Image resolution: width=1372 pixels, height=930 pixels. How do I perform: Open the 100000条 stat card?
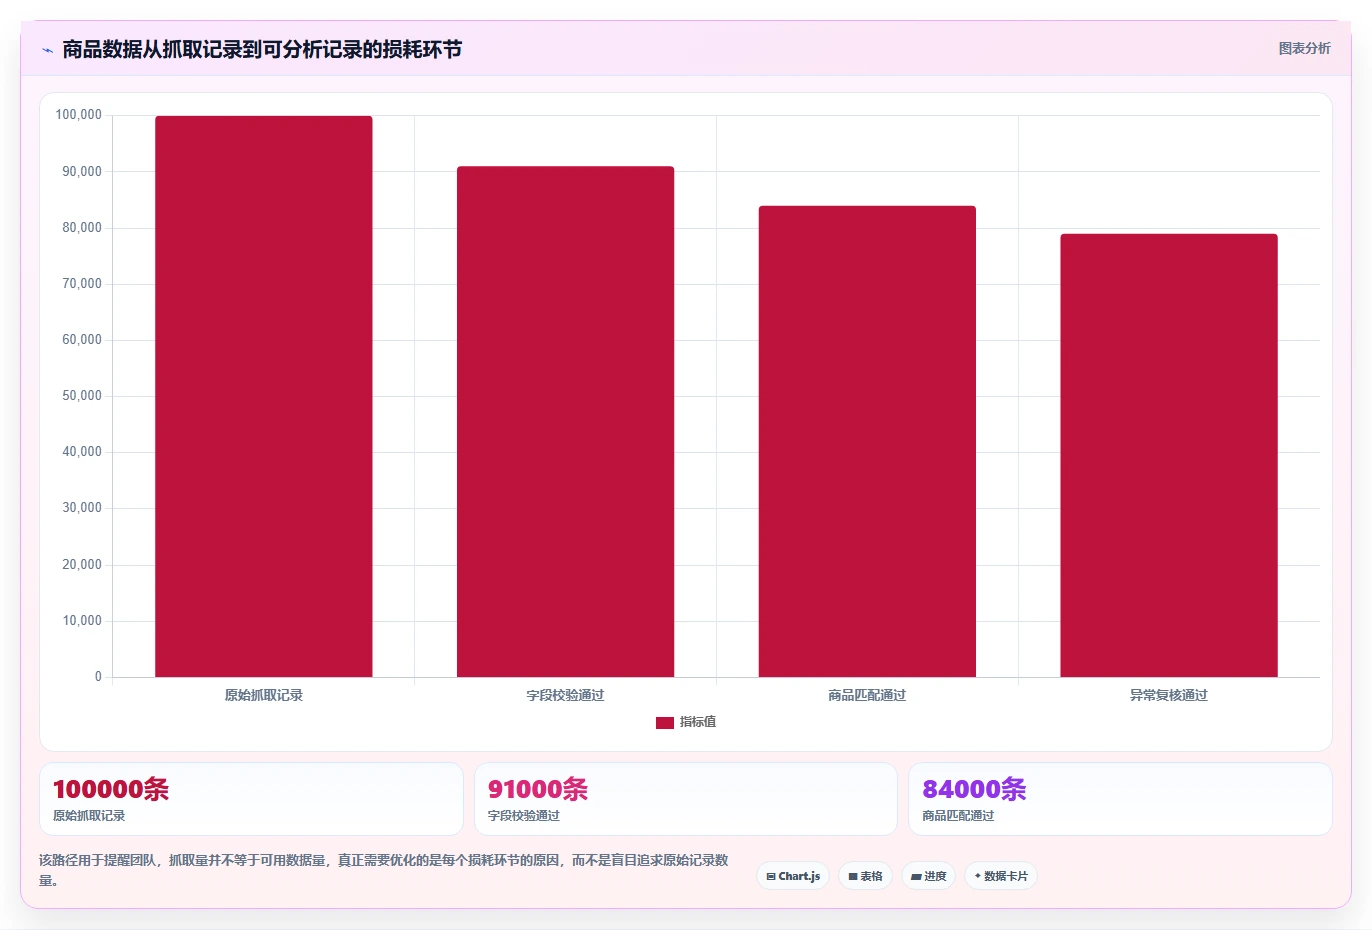point(251,799)
